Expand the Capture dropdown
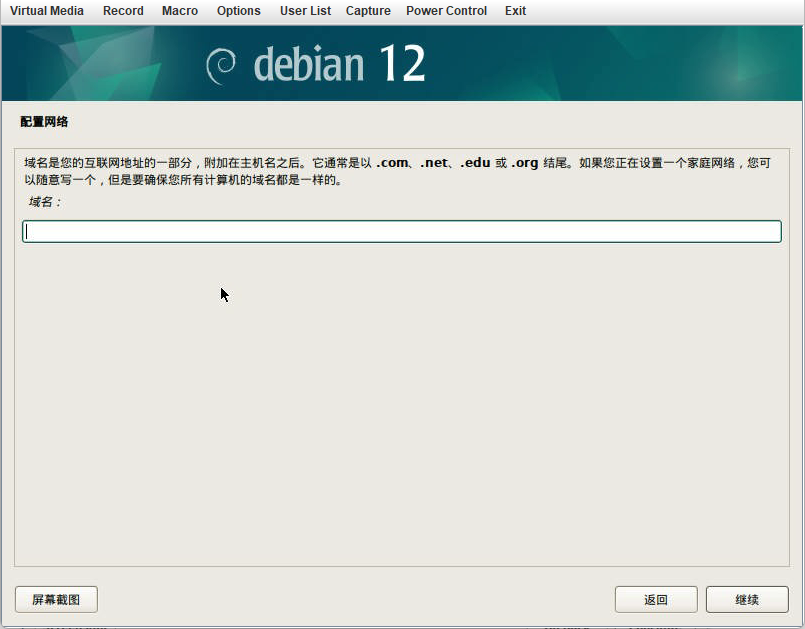The image size is (805, 629). (x=367, y=11)
